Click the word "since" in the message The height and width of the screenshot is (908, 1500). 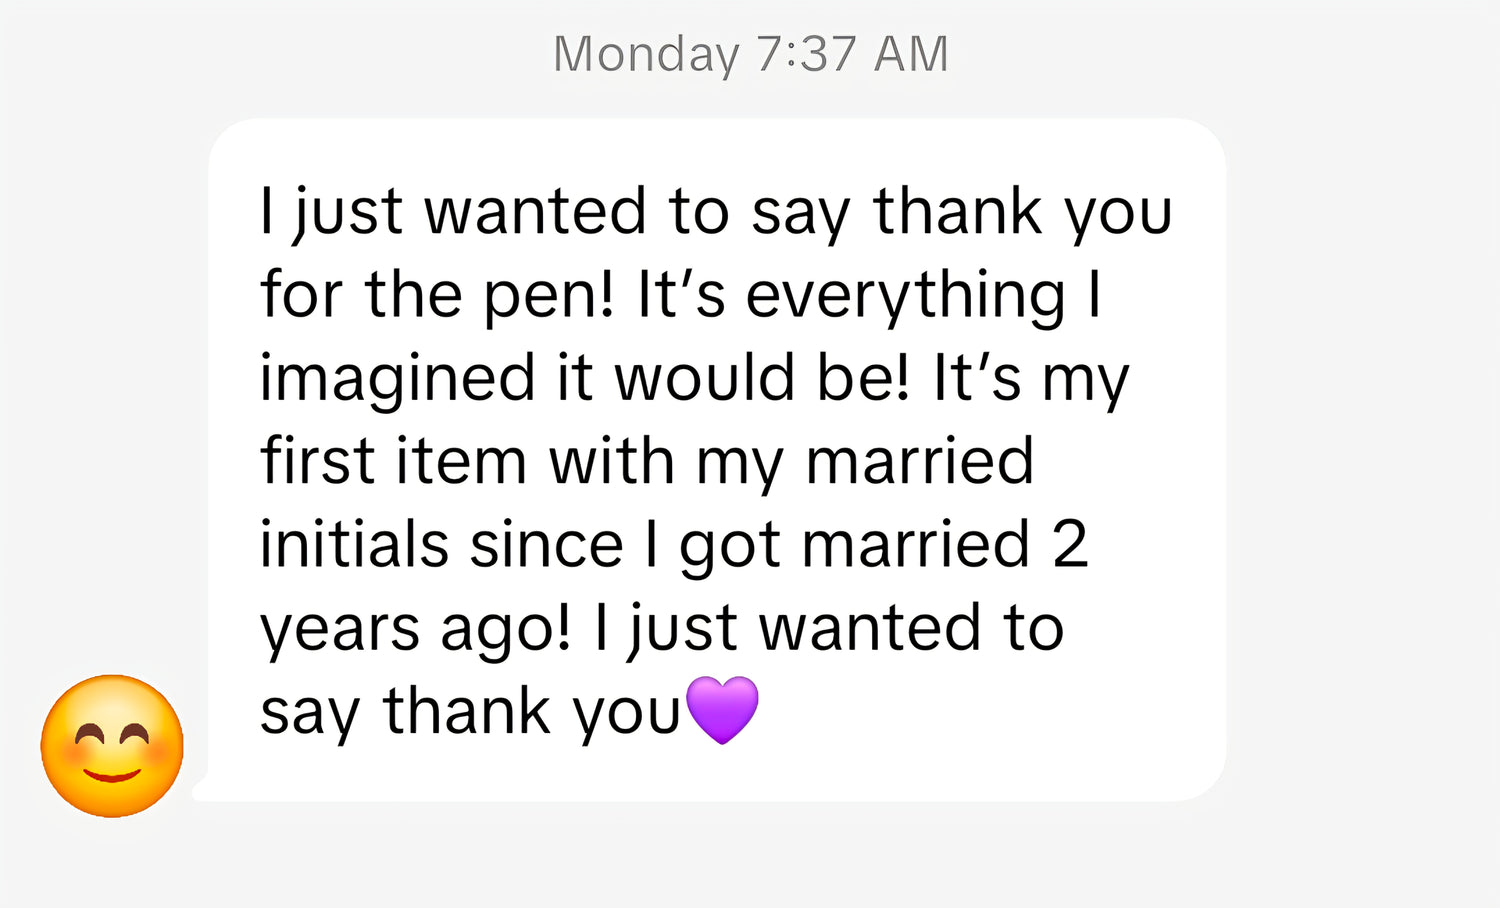(x=547, y=545)
